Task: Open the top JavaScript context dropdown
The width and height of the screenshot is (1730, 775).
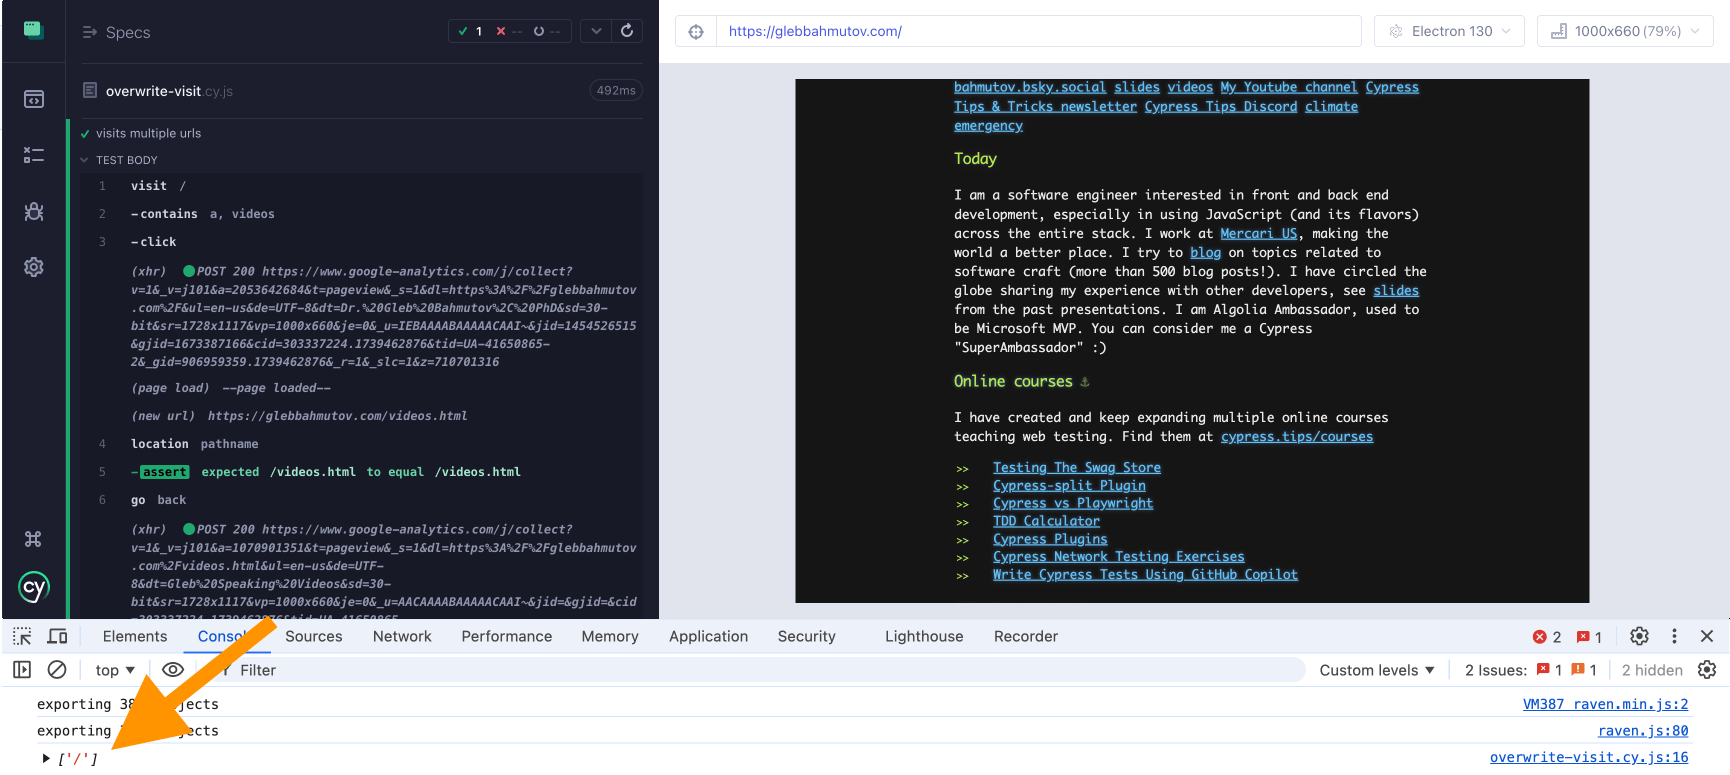Action: [115, 670]
